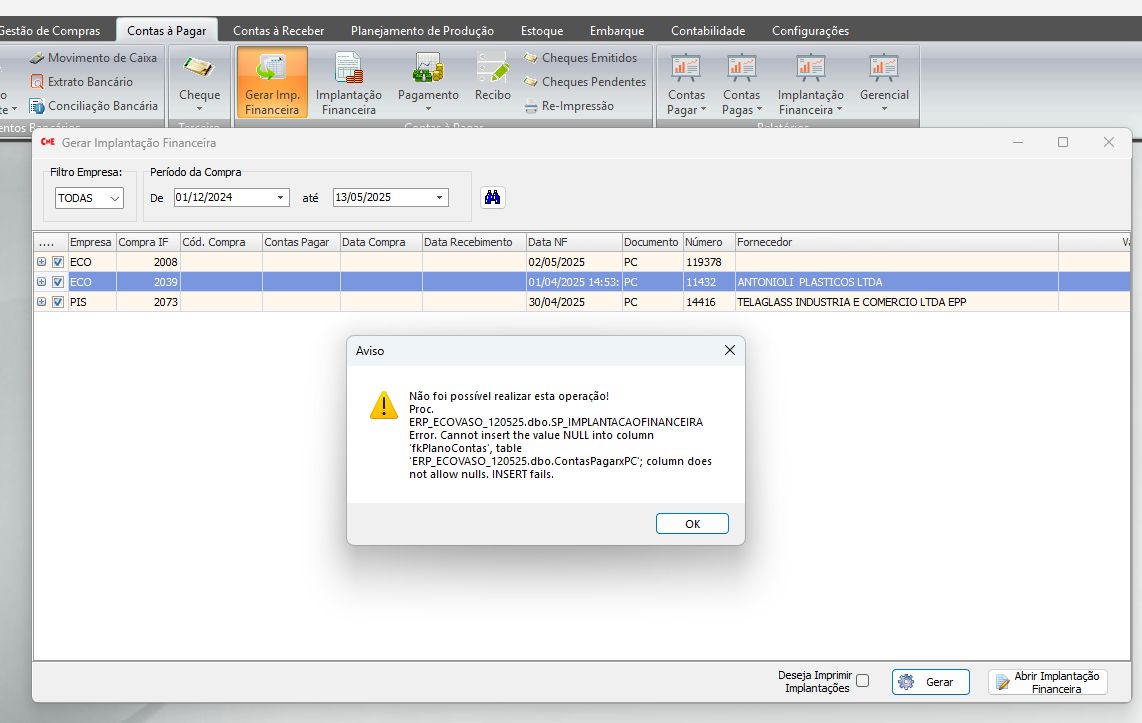Open the Estoque tab
The width and height of the screenshot is (1142, 723).
click(541, 31)
